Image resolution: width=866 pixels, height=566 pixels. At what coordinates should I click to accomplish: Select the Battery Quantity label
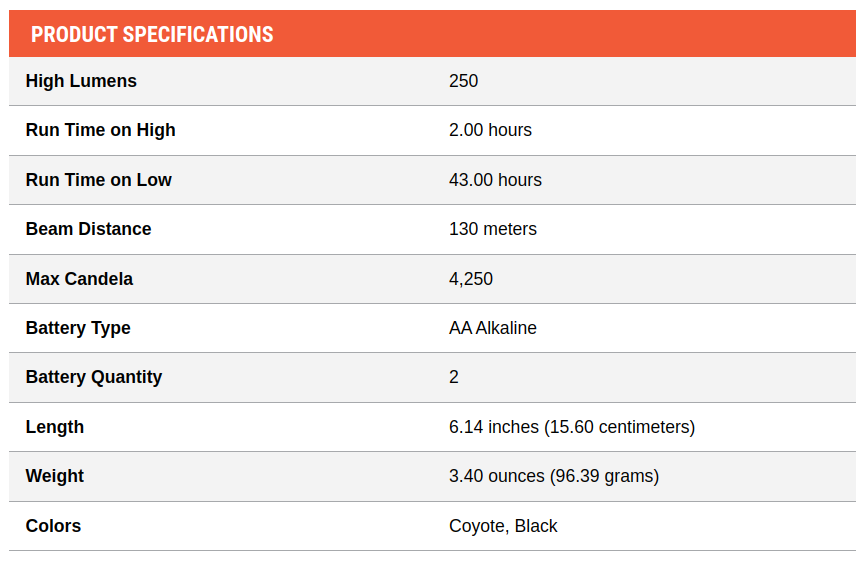[x=94, y=378]
